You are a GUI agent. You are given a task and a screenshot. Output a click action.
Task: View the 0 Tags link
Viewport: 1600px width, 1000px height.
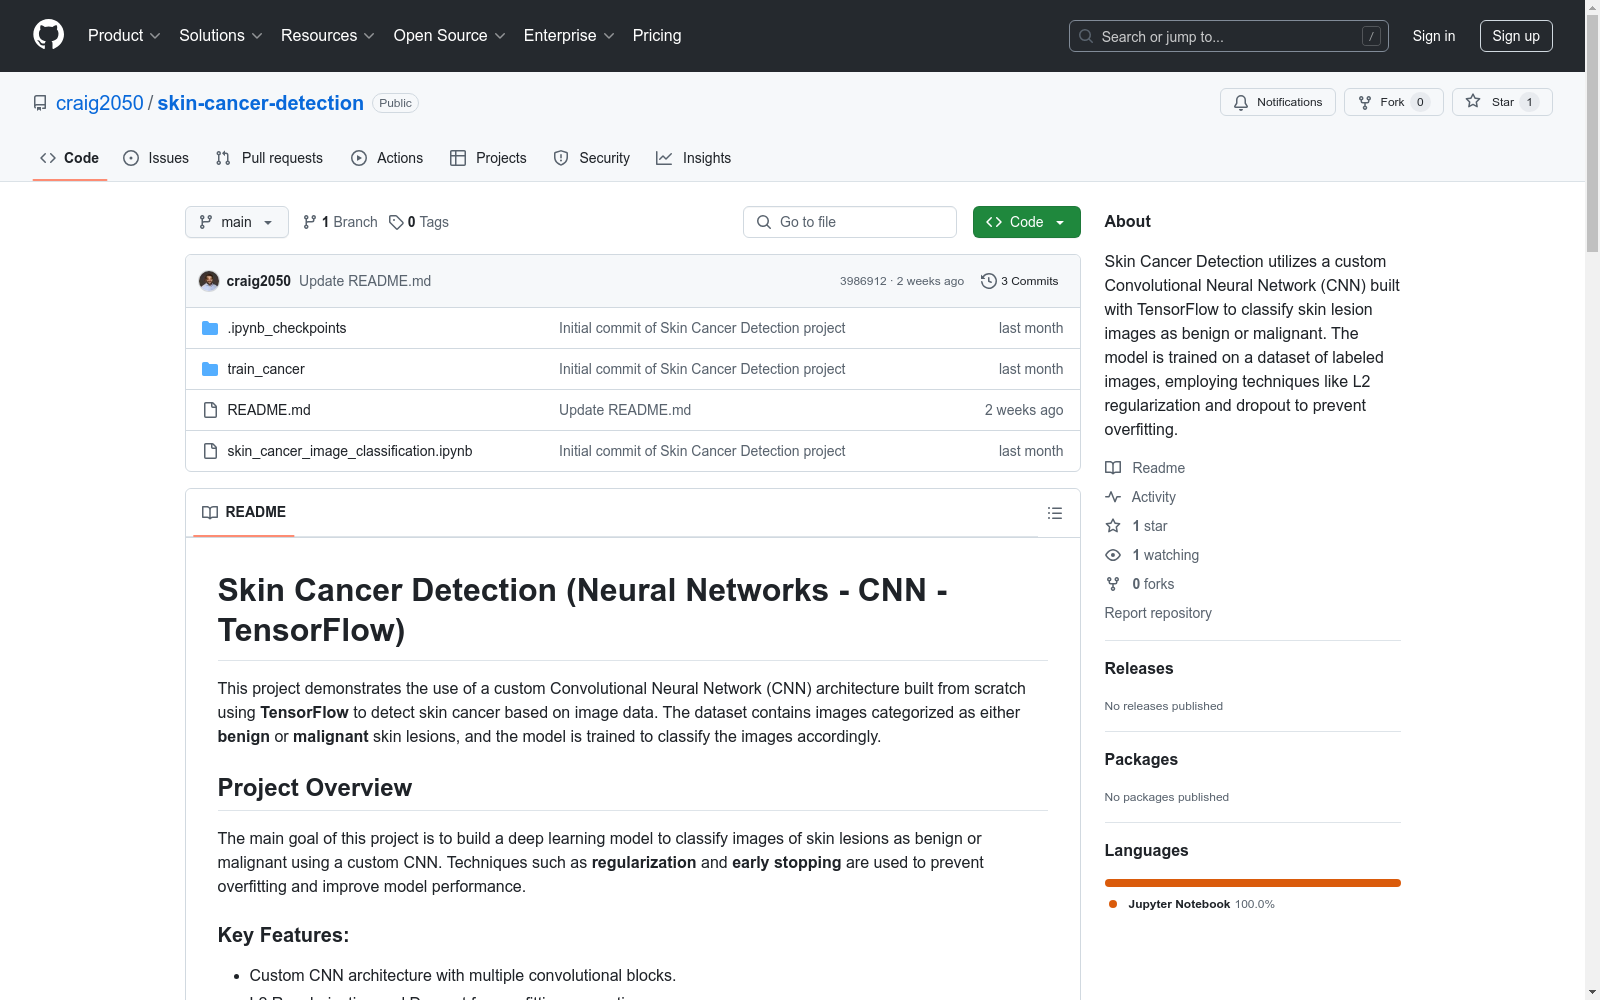pyautogui.click(x=419, y=222)
